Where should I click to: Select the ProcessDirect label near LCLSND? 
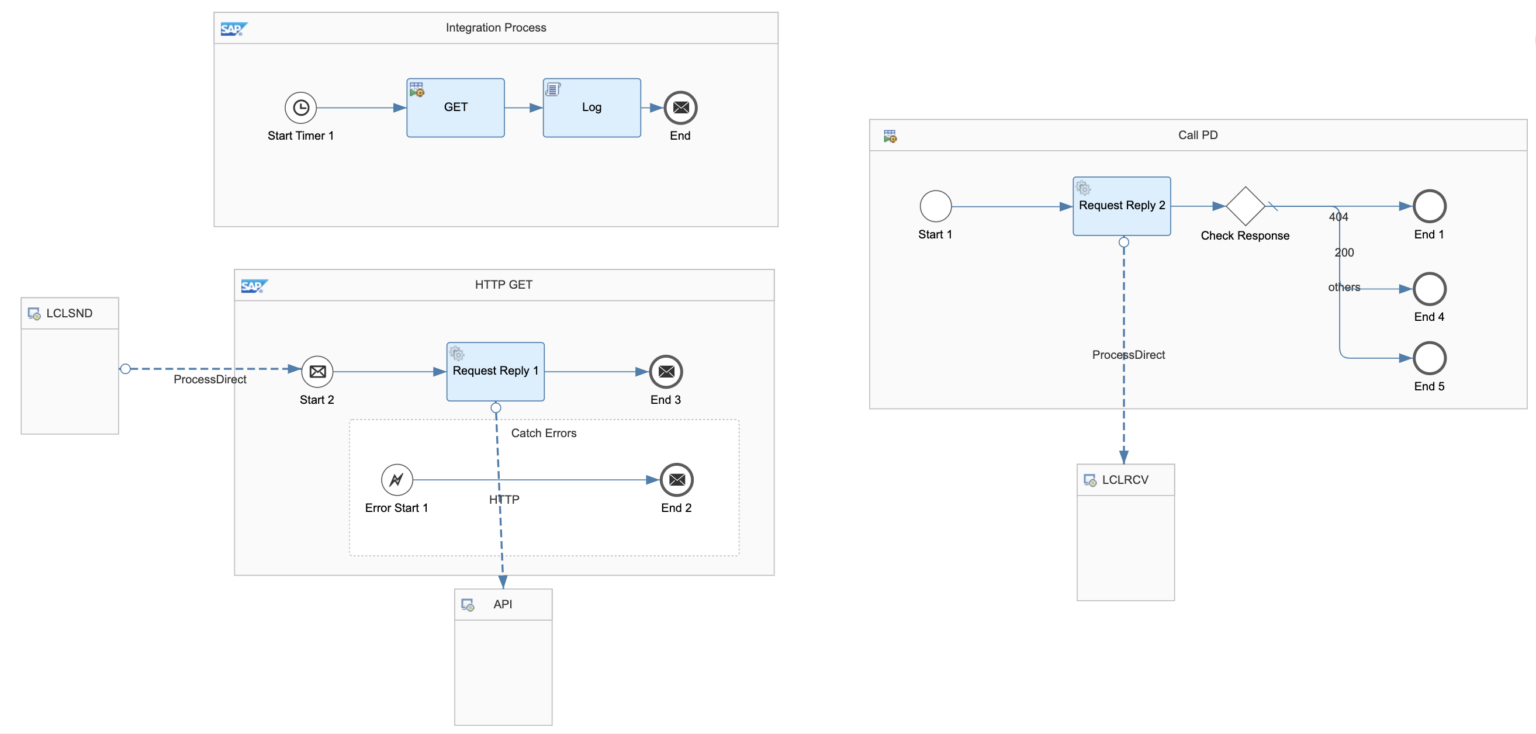pos(210,380)
